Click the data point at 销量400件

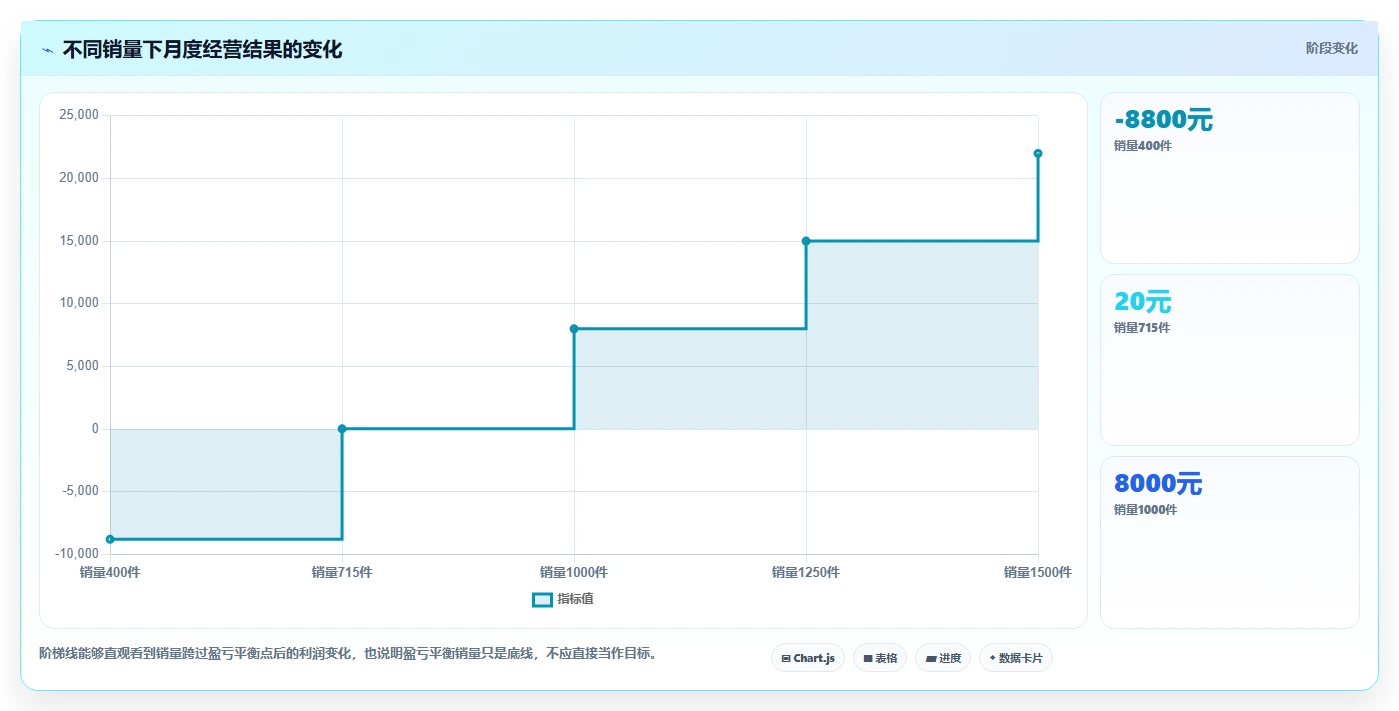coord(110,539)
